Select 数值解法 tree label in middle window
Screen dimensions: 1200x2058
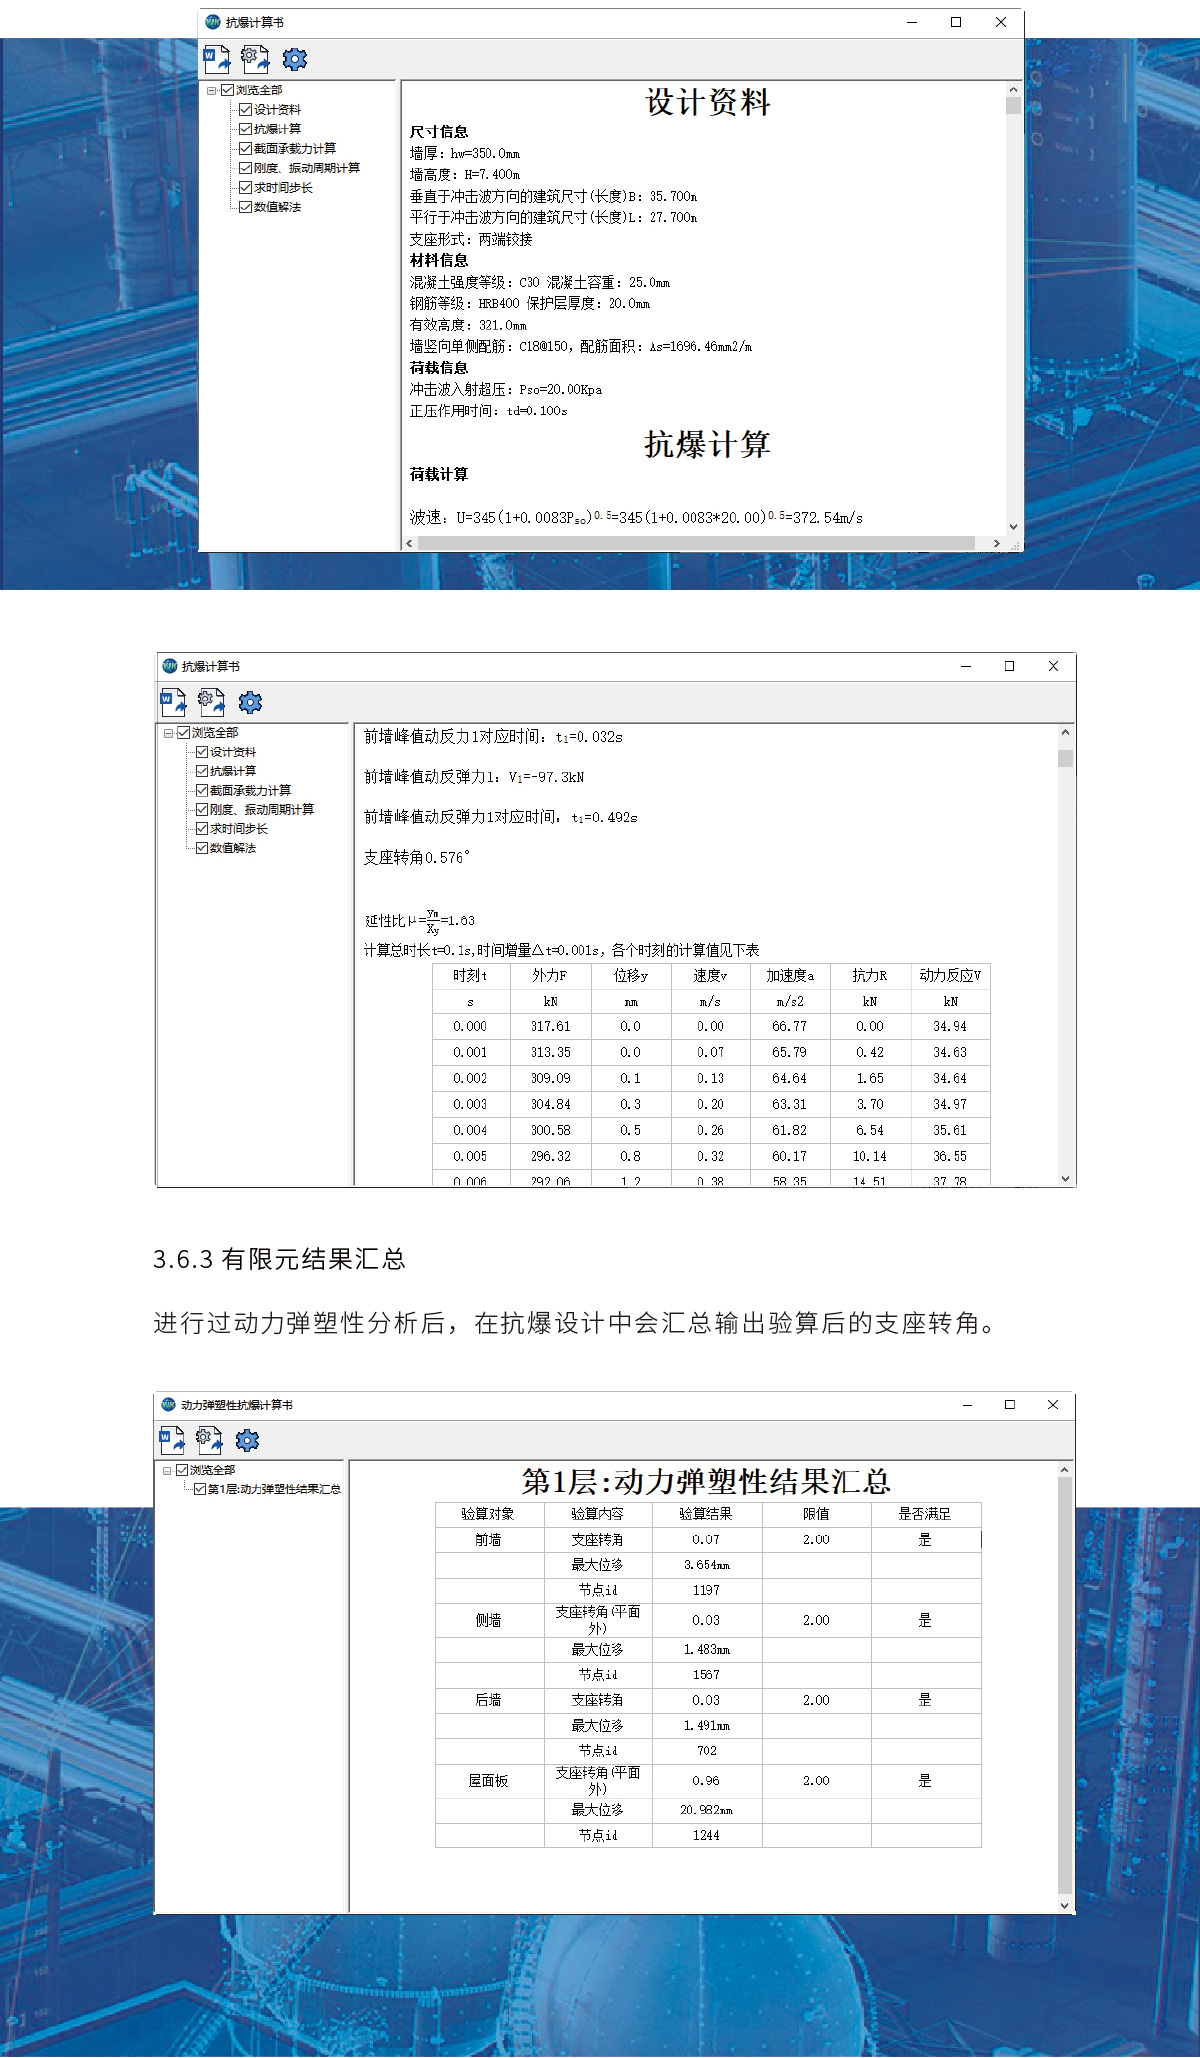tap(233, 848)
